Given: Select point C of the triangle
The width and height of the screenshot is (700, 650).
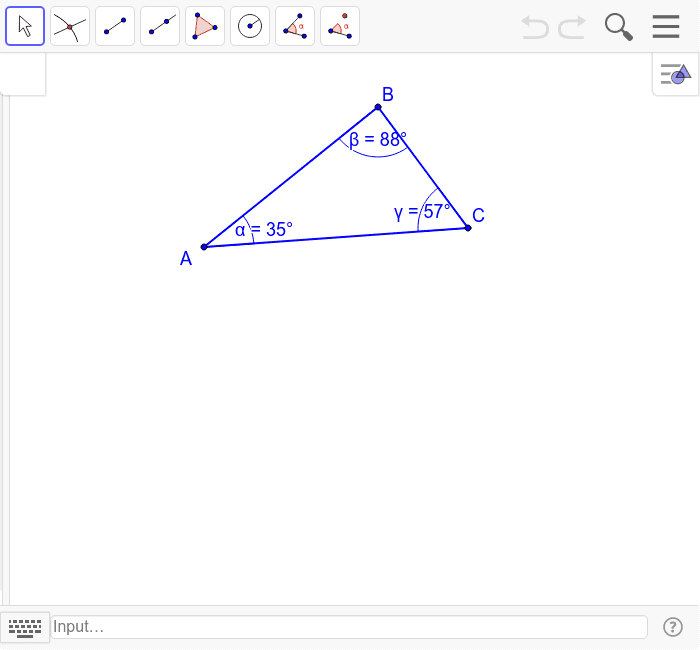Looking at the screenshot, I should pyautogui.click(x=468, y=228).
